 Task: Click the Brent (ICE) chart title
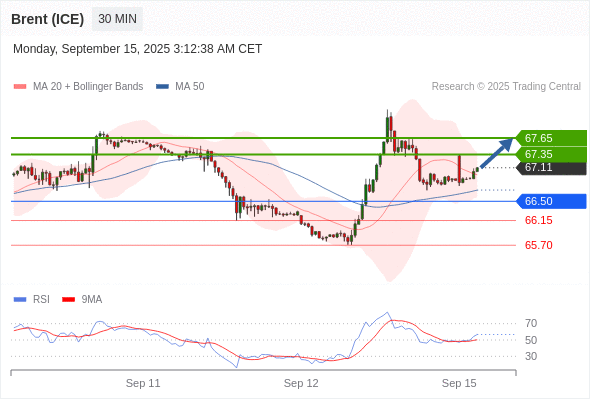[47, 19]
